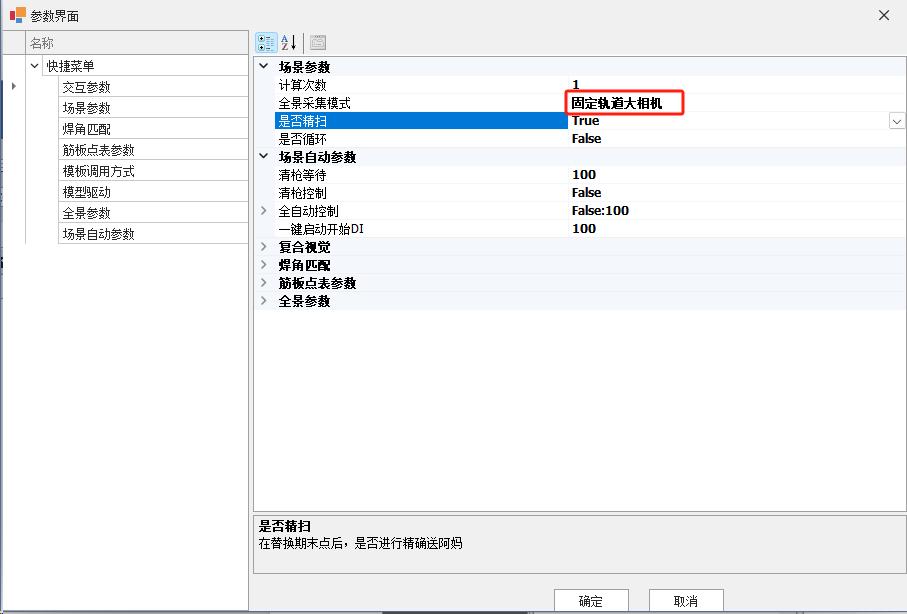
Task: Collapse the 场景自动参数 property category
Action: click(264, 157)
